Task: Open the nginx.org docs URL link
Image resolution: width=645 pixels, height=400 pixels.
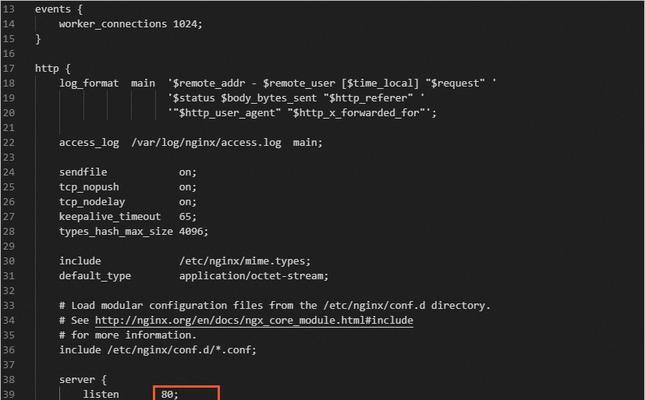Action: click(254, 321)
